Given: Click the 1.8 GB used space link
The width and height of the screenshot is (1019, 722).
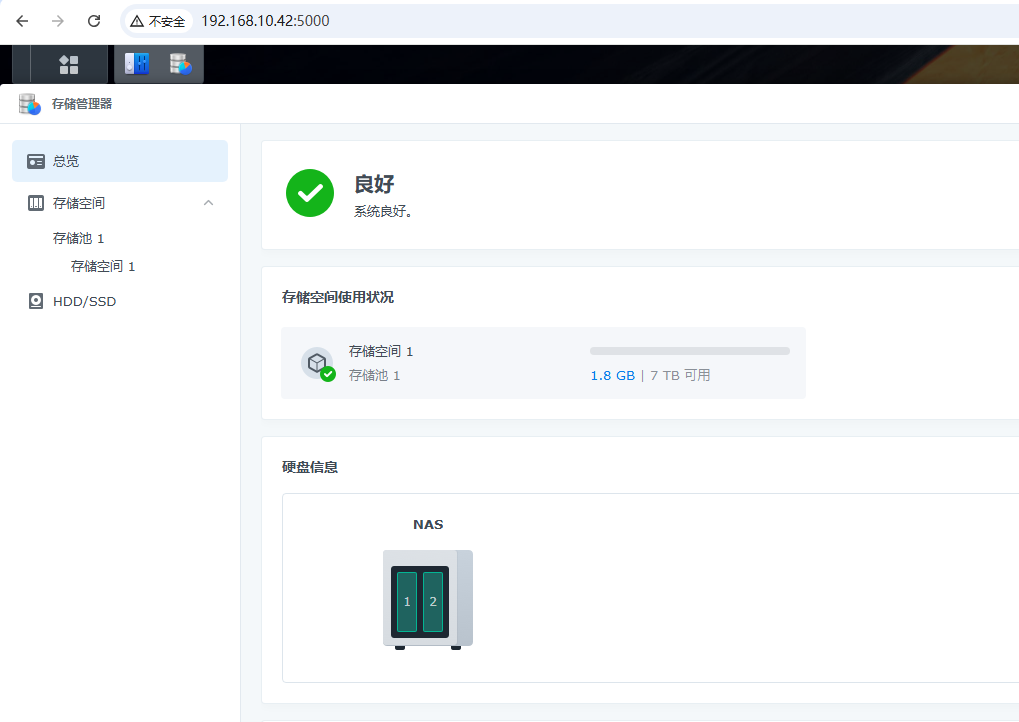Looking at the screenshot, I should (612, 376).
